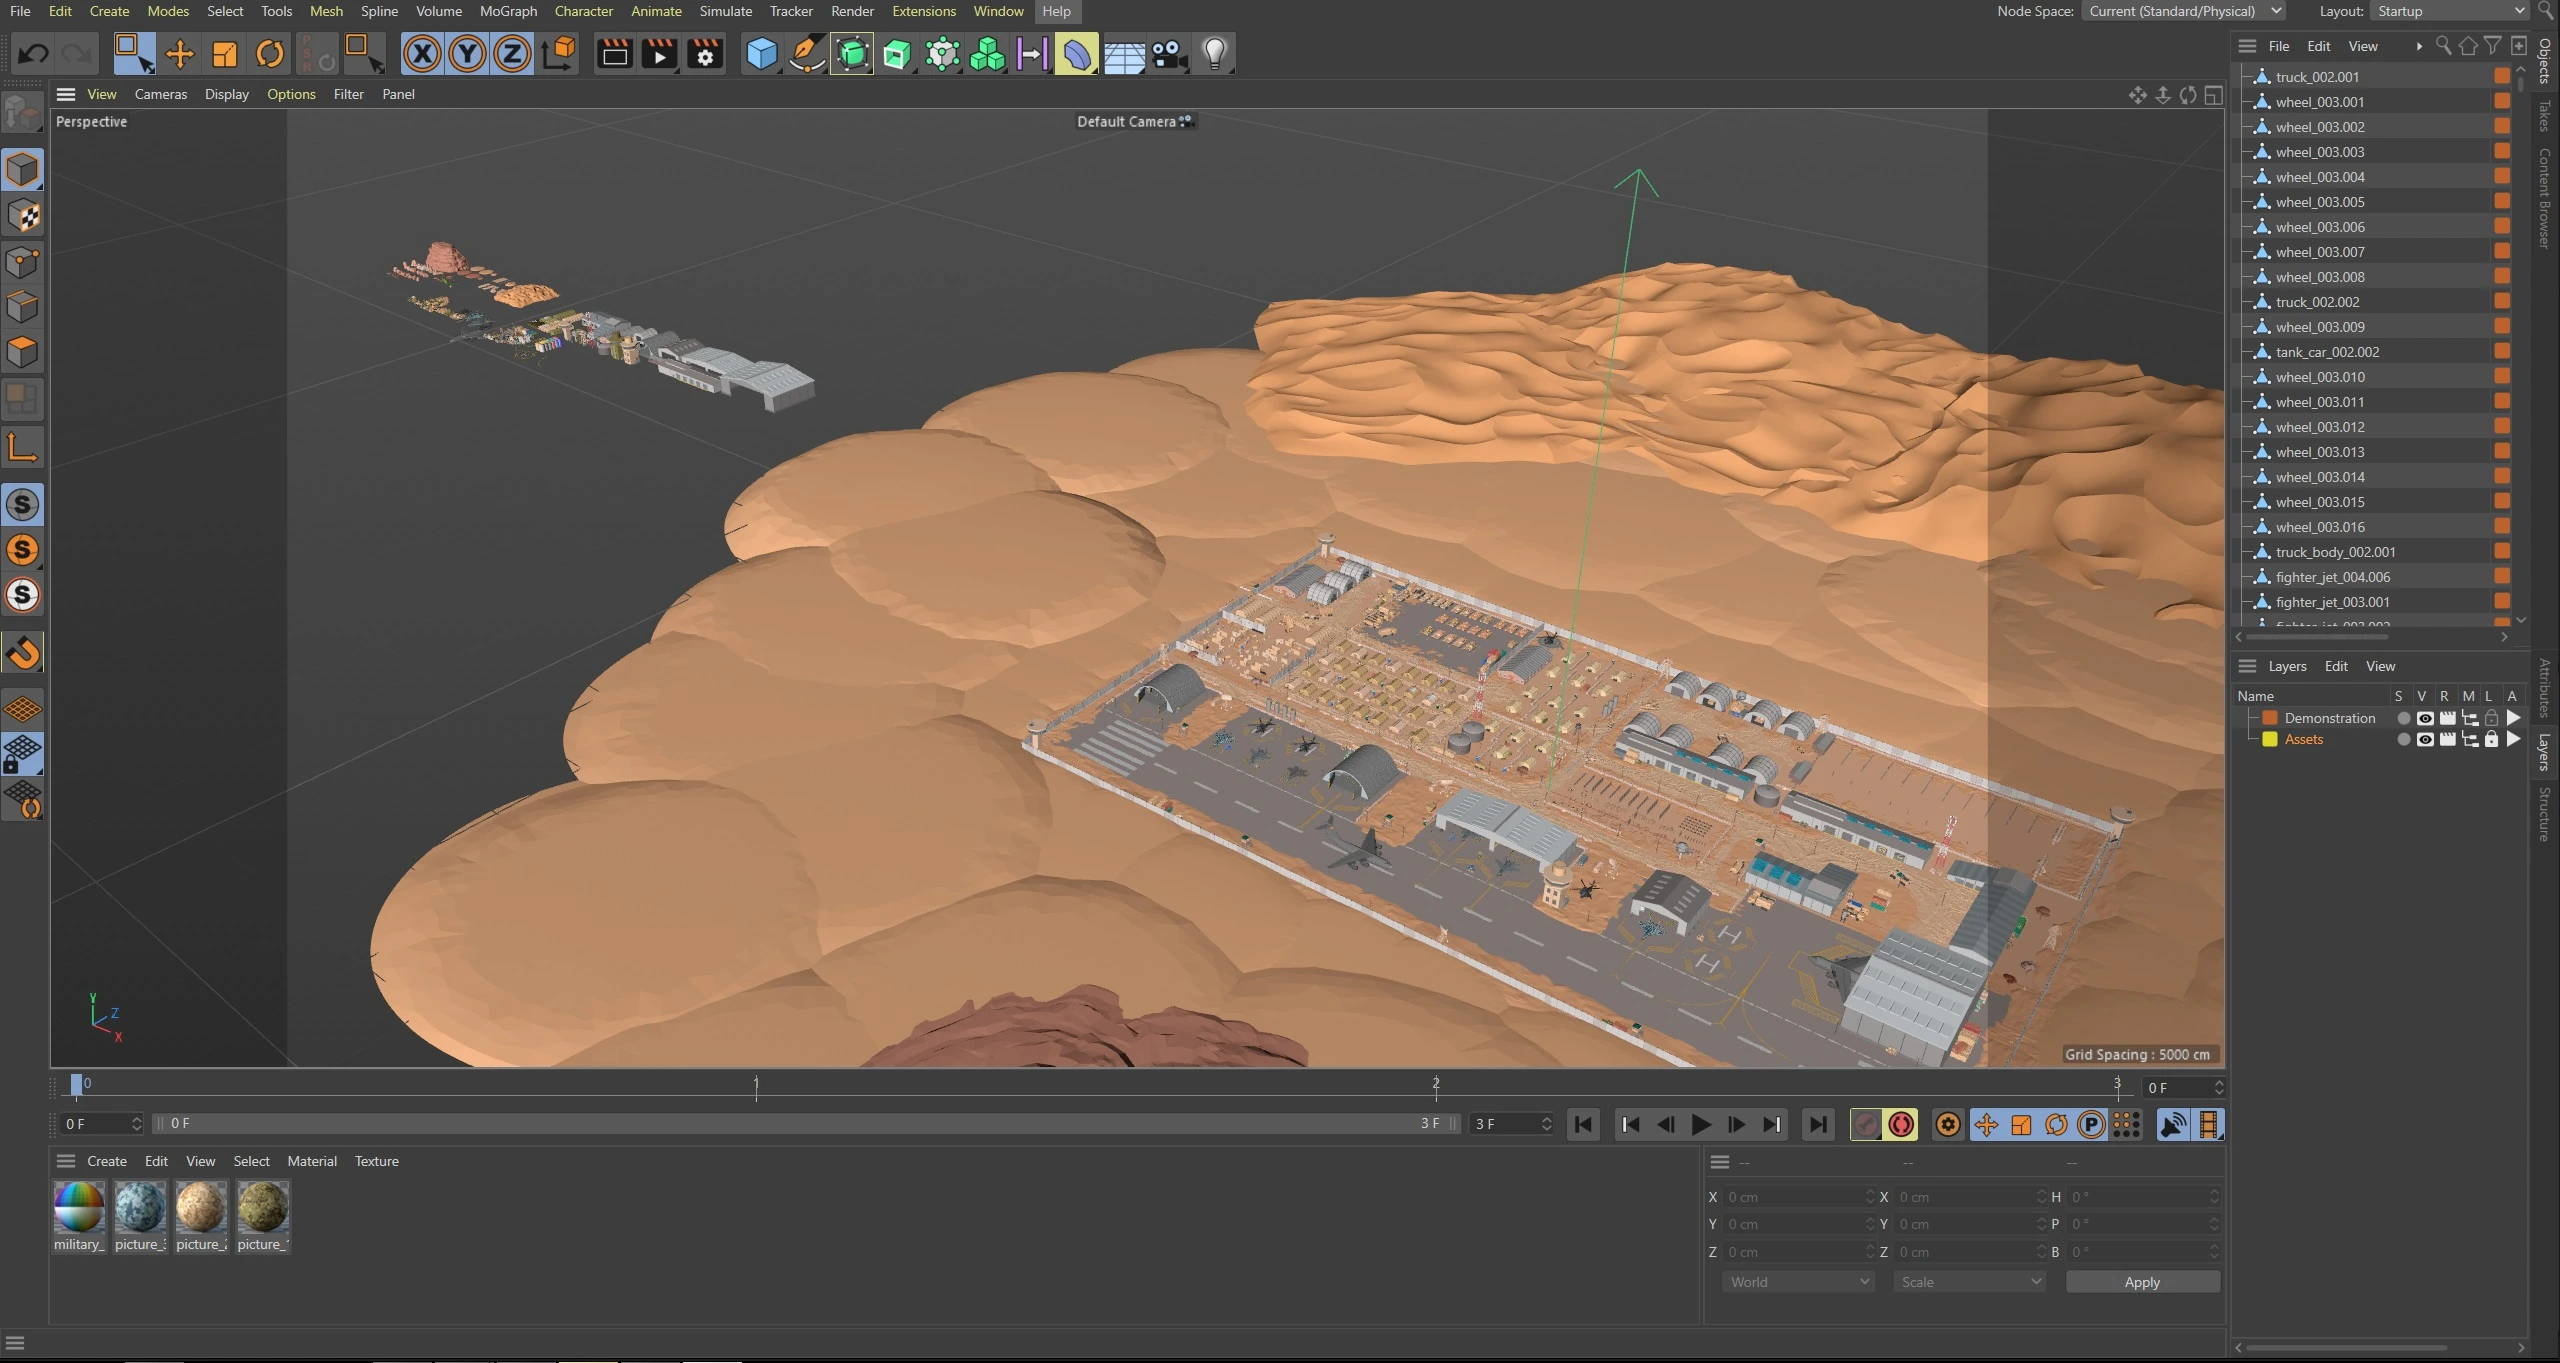Screen dimensions: 2560x1363
Task: Toggle Z axis lock
Action: coord(512,54)
